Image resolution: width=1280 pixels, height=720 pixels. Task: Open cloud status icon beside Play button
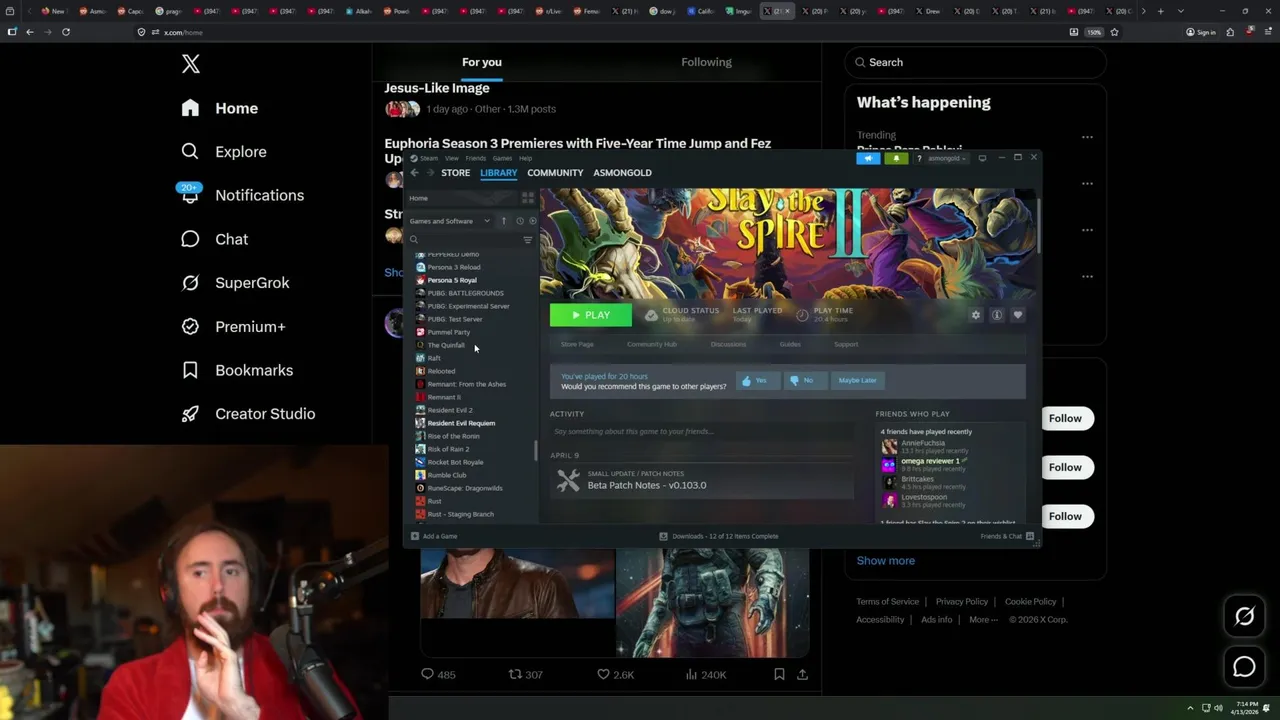(x=651, y=315)
